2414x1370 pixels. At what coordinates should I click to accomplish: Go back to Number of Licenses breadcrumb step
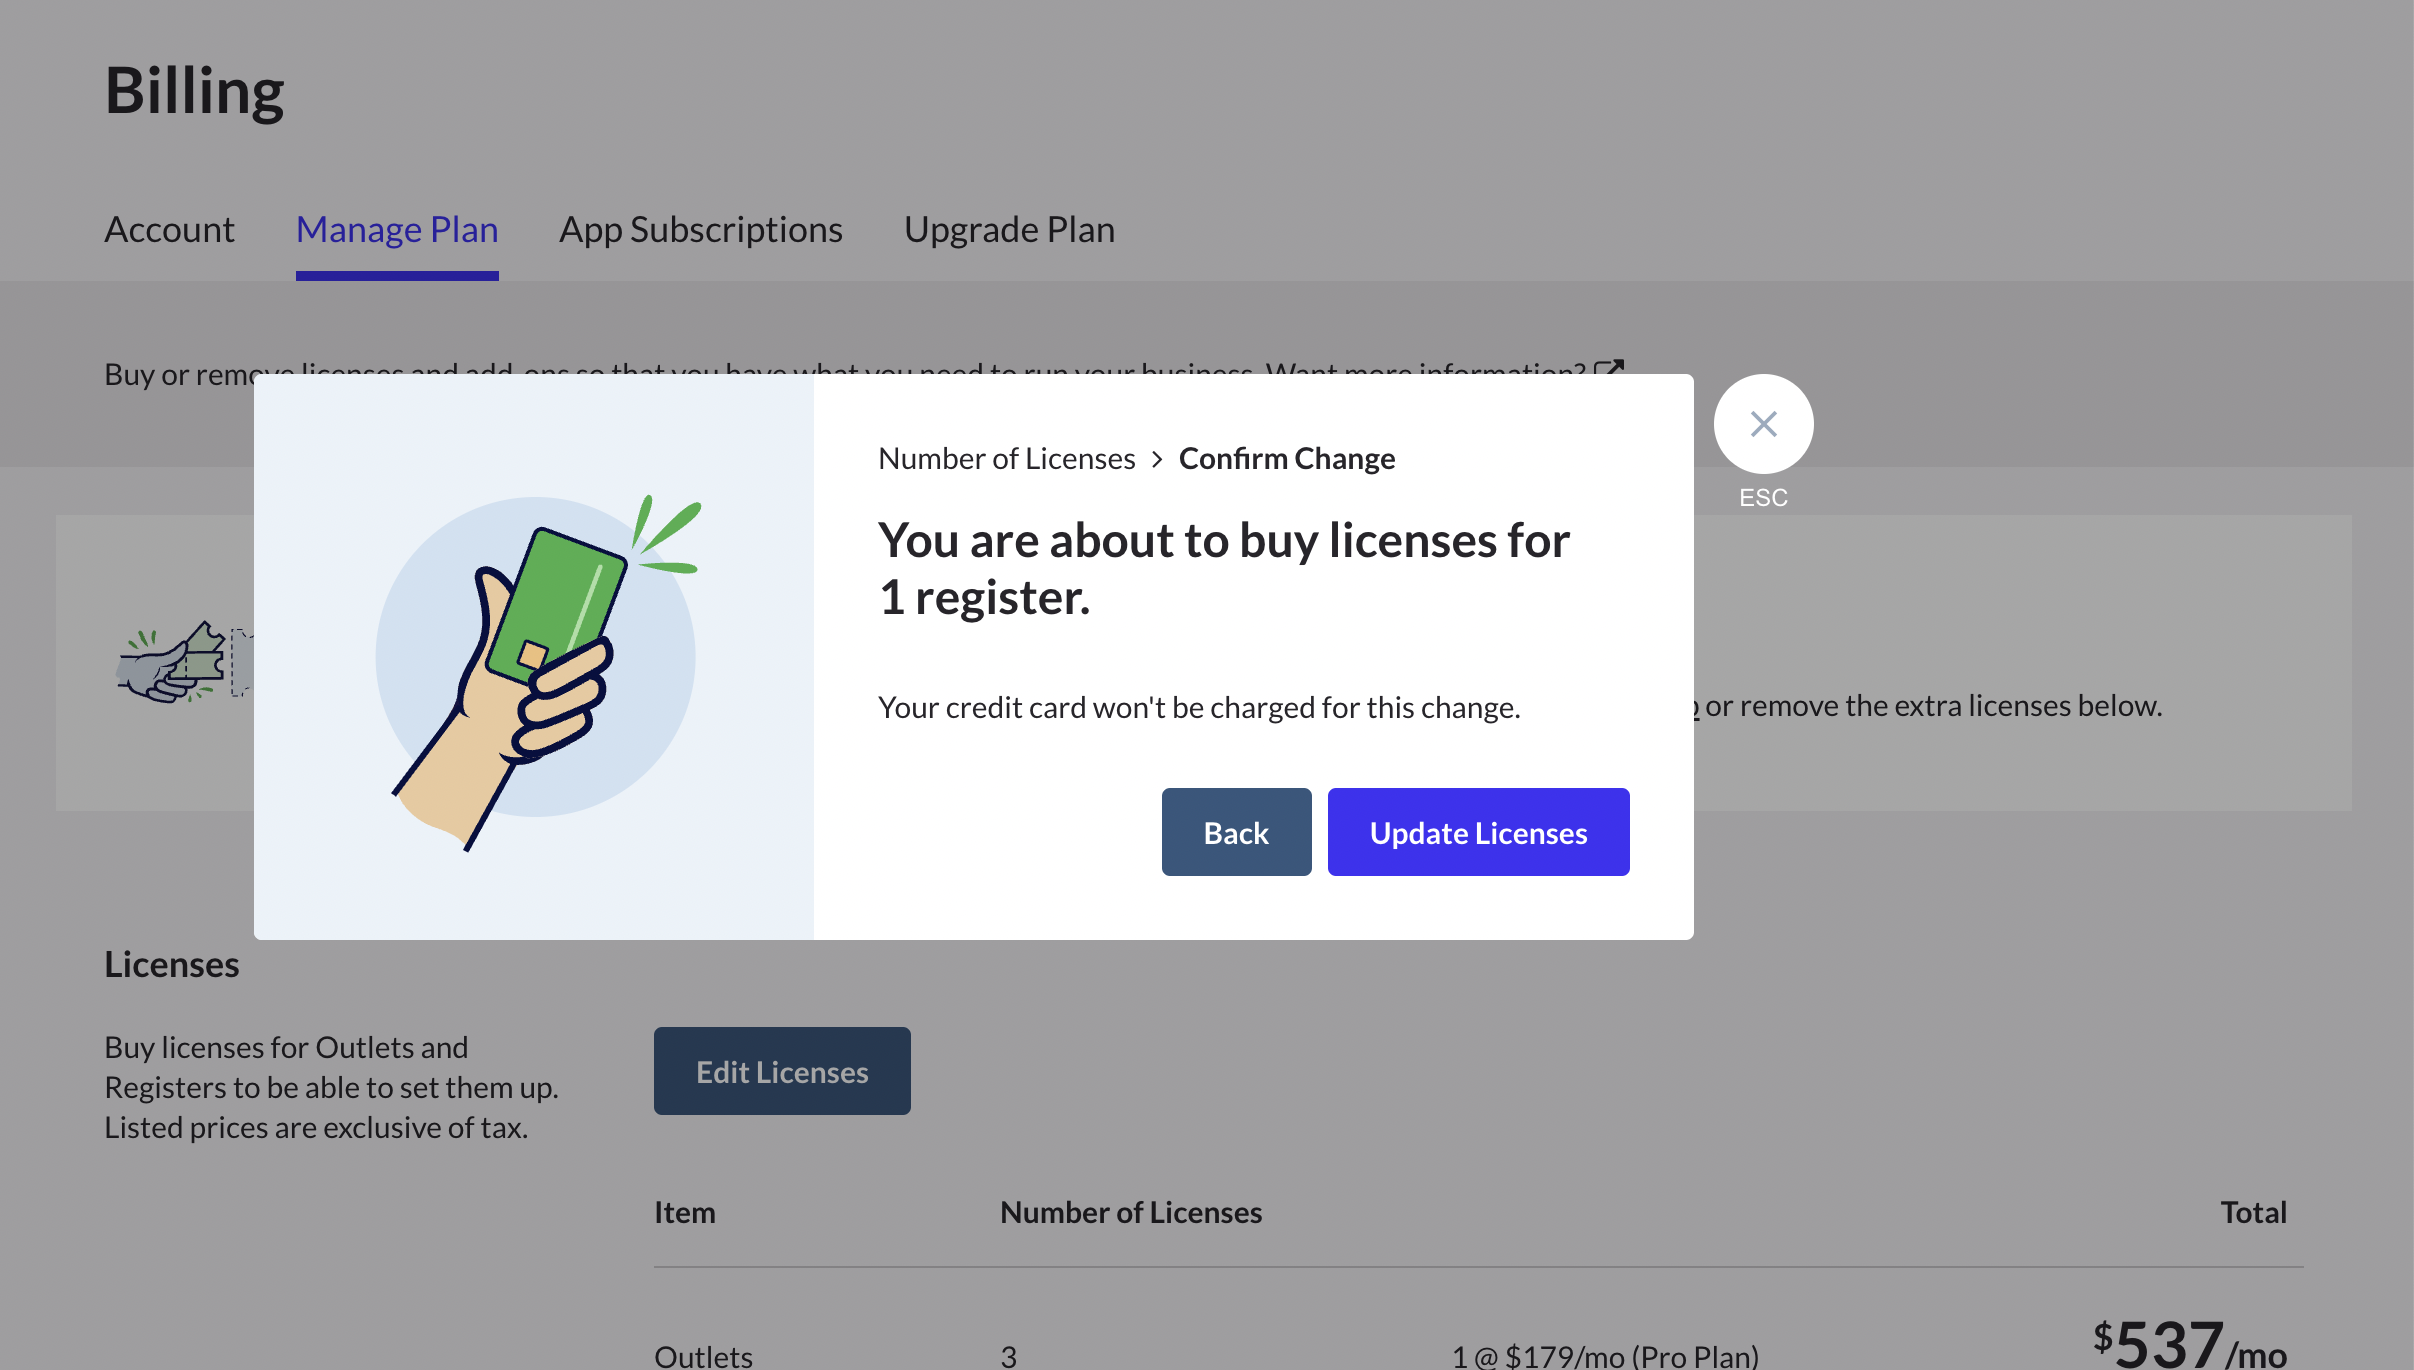1006,459
